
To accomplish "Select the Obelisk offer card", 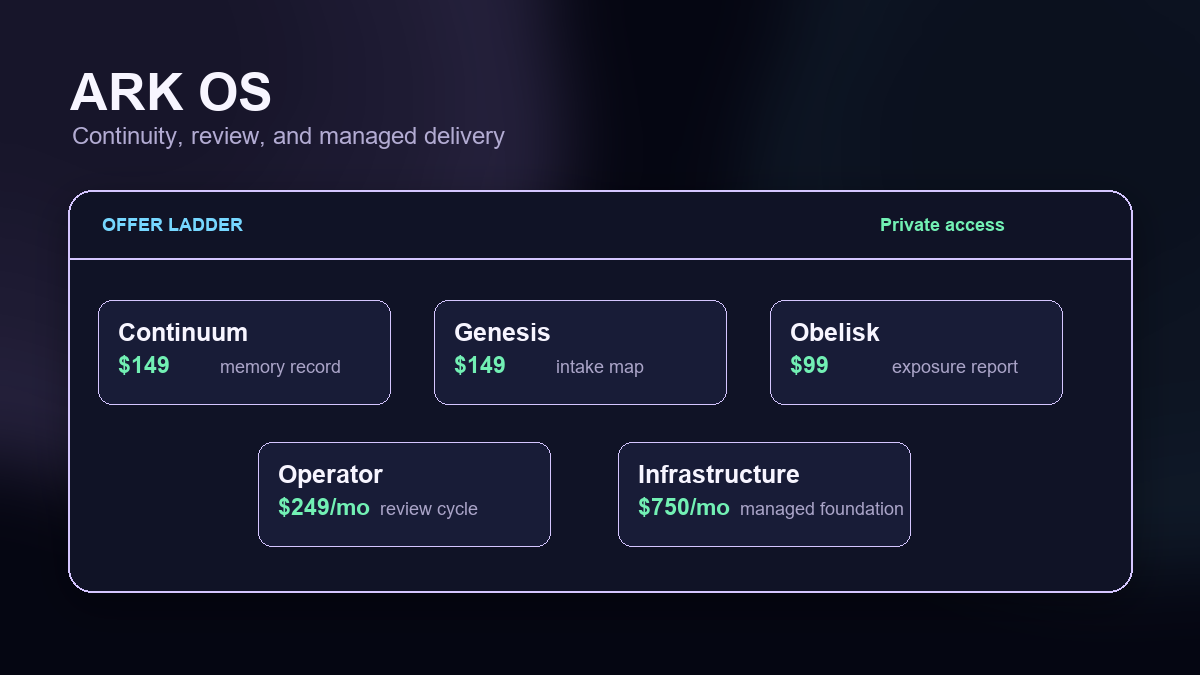I will [x=916, y=352].
